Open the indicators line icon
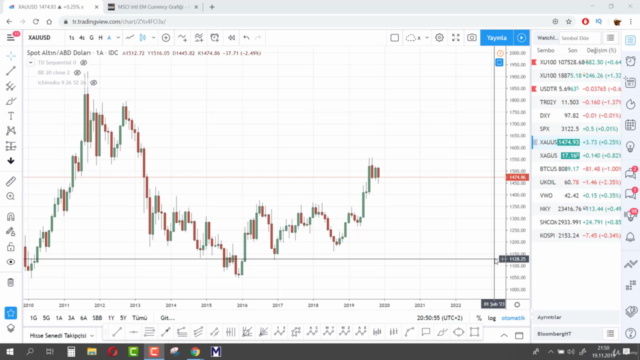 (x=182, y=38)
